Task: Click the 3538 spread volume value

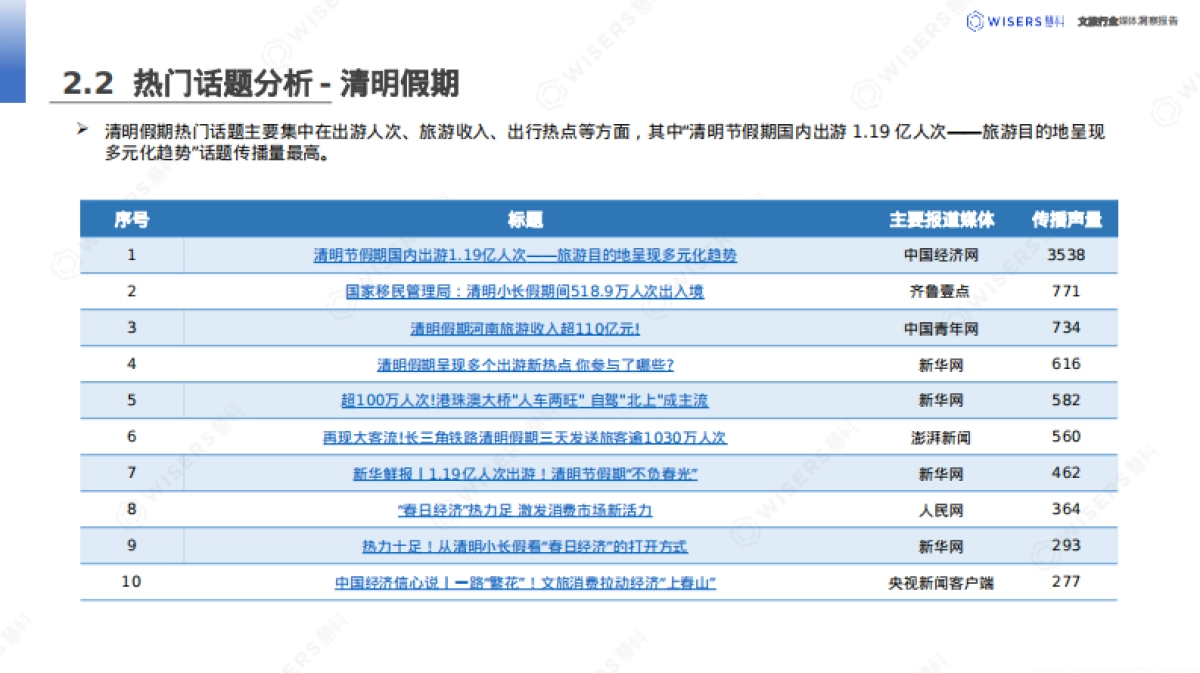Action: coord(1066,256)
